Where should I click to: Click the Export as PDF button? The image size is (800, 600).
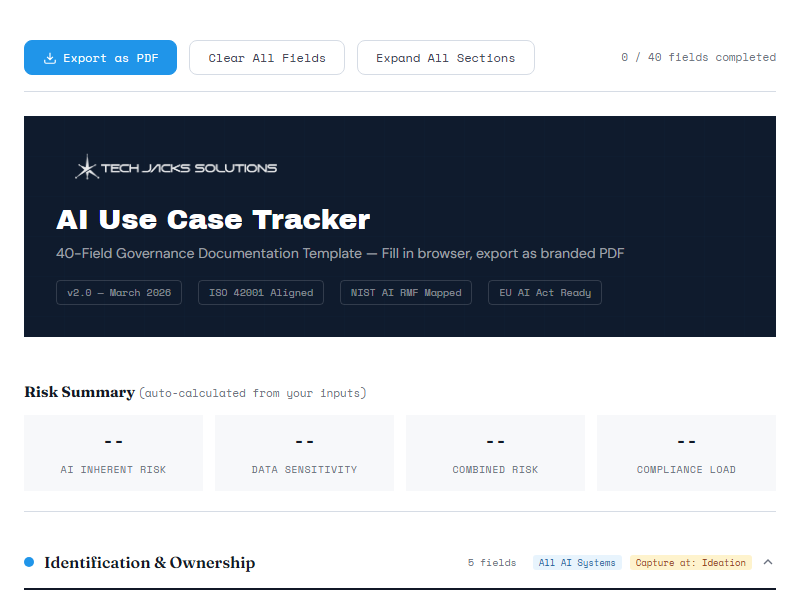[100, 57]
